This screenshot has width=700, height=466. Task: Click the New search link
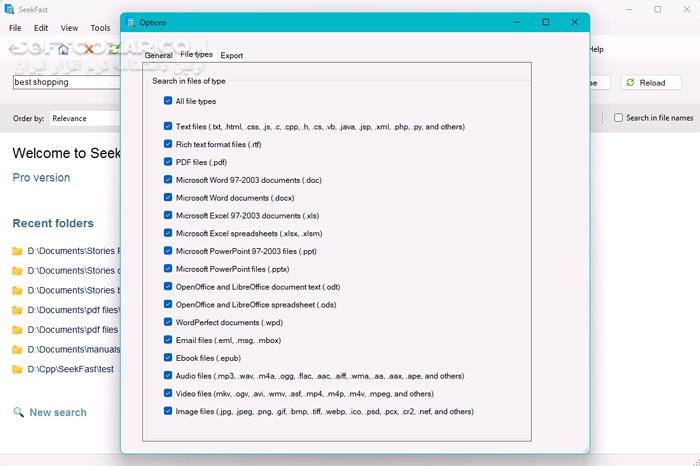coord(58,412)
